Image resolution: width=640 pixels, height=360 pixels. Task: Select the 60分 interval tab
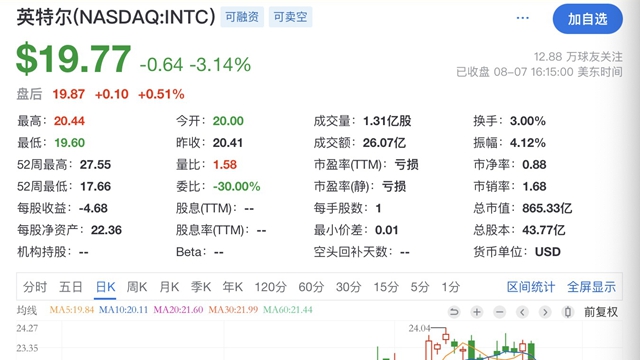click(311, 287)
